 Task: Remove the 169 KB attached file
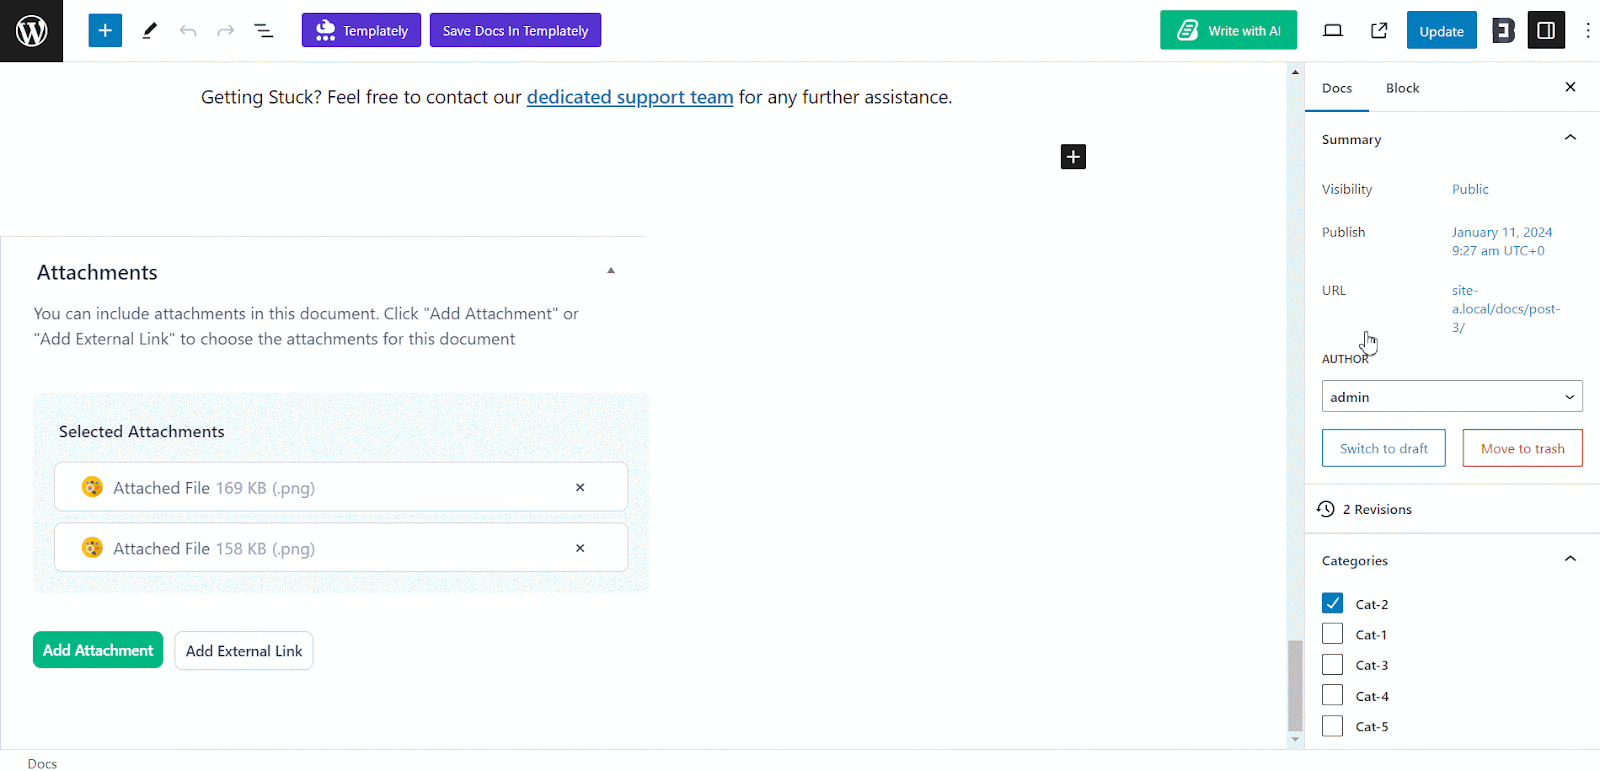tap(580, 487)
